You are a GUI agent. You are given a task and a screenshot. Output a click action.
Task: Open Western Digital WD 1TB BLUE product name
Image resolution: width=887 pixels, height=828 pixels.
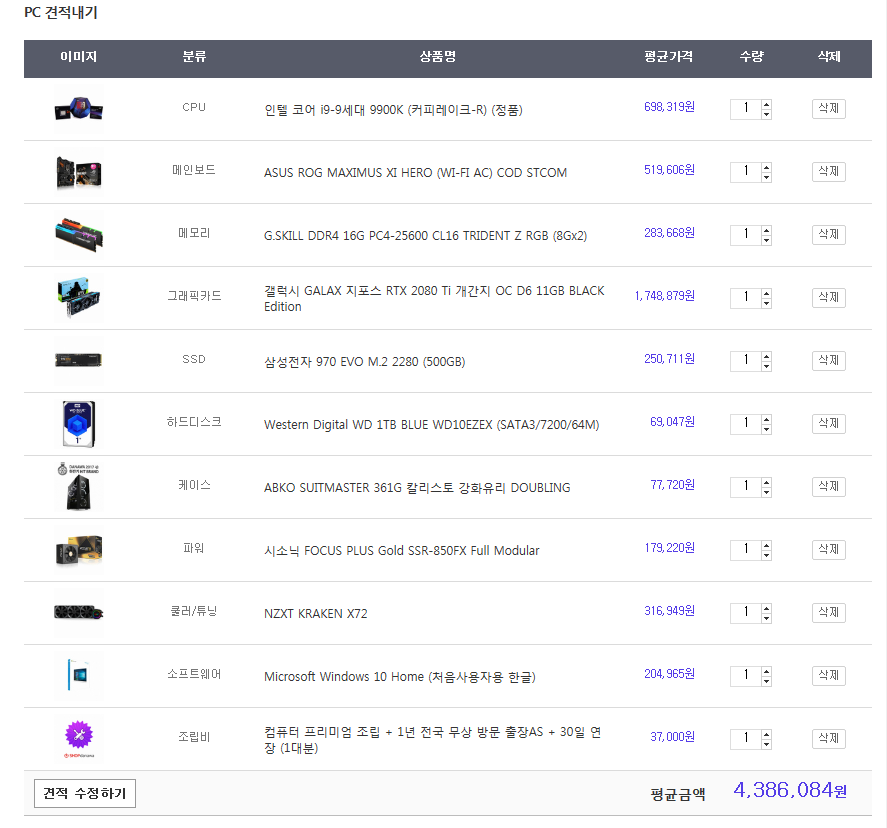click(x=432, y=424)
